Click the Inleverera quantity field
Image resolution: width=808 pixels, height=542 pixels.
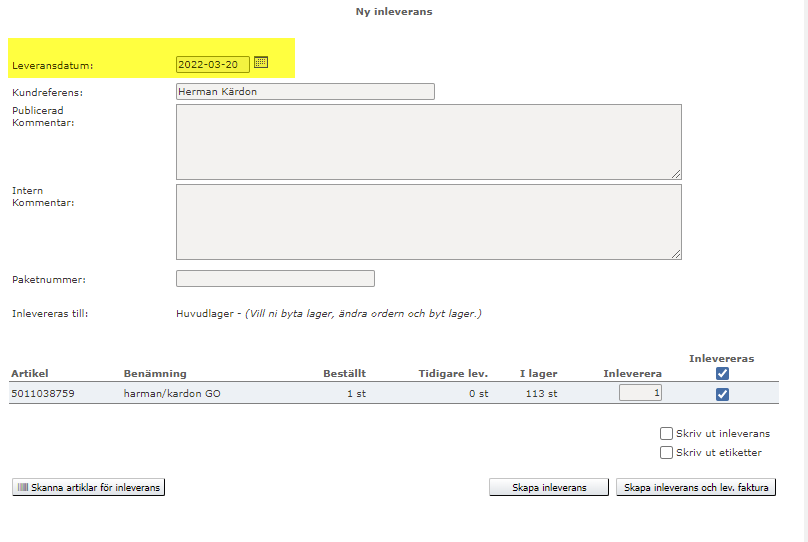click(x=640, y=393)
